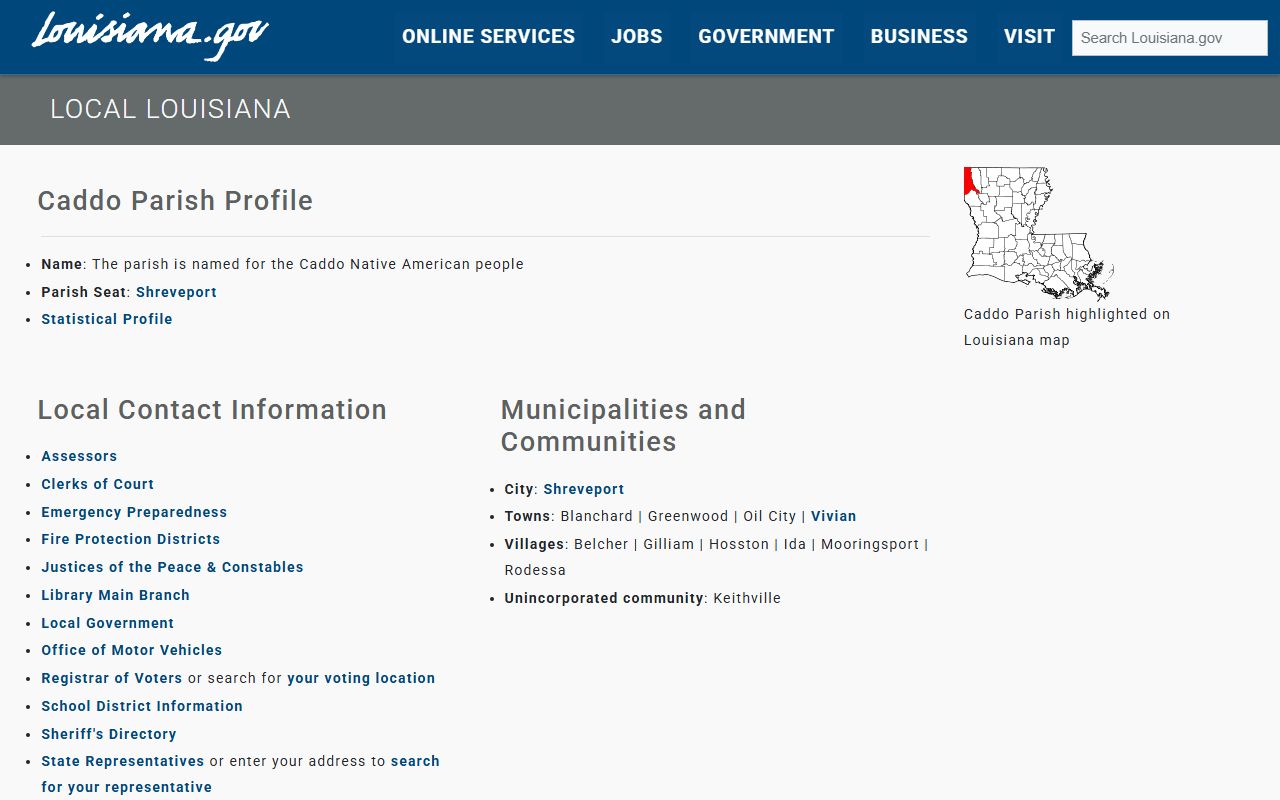Click the Gilliam village name
The width and height of the screenshot is (1280, 800).
(x=669, y=544)
